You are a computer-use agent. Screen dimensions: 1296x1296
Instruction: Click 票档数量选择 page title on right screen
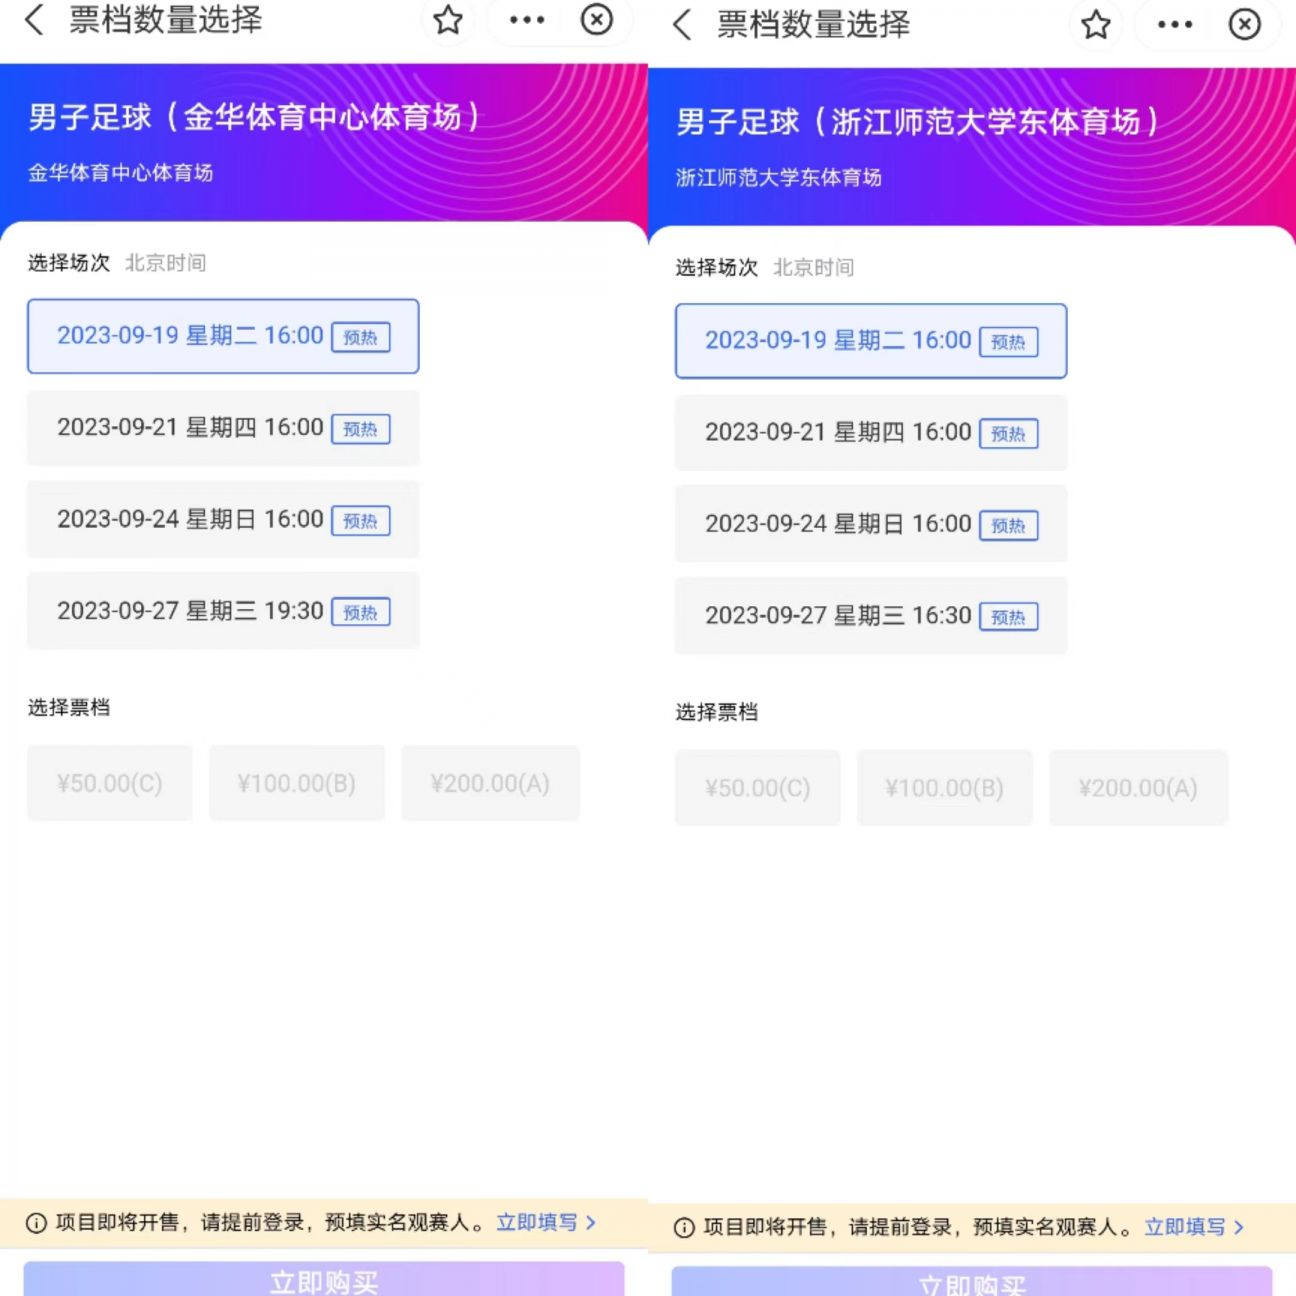[x=813, y=24]
